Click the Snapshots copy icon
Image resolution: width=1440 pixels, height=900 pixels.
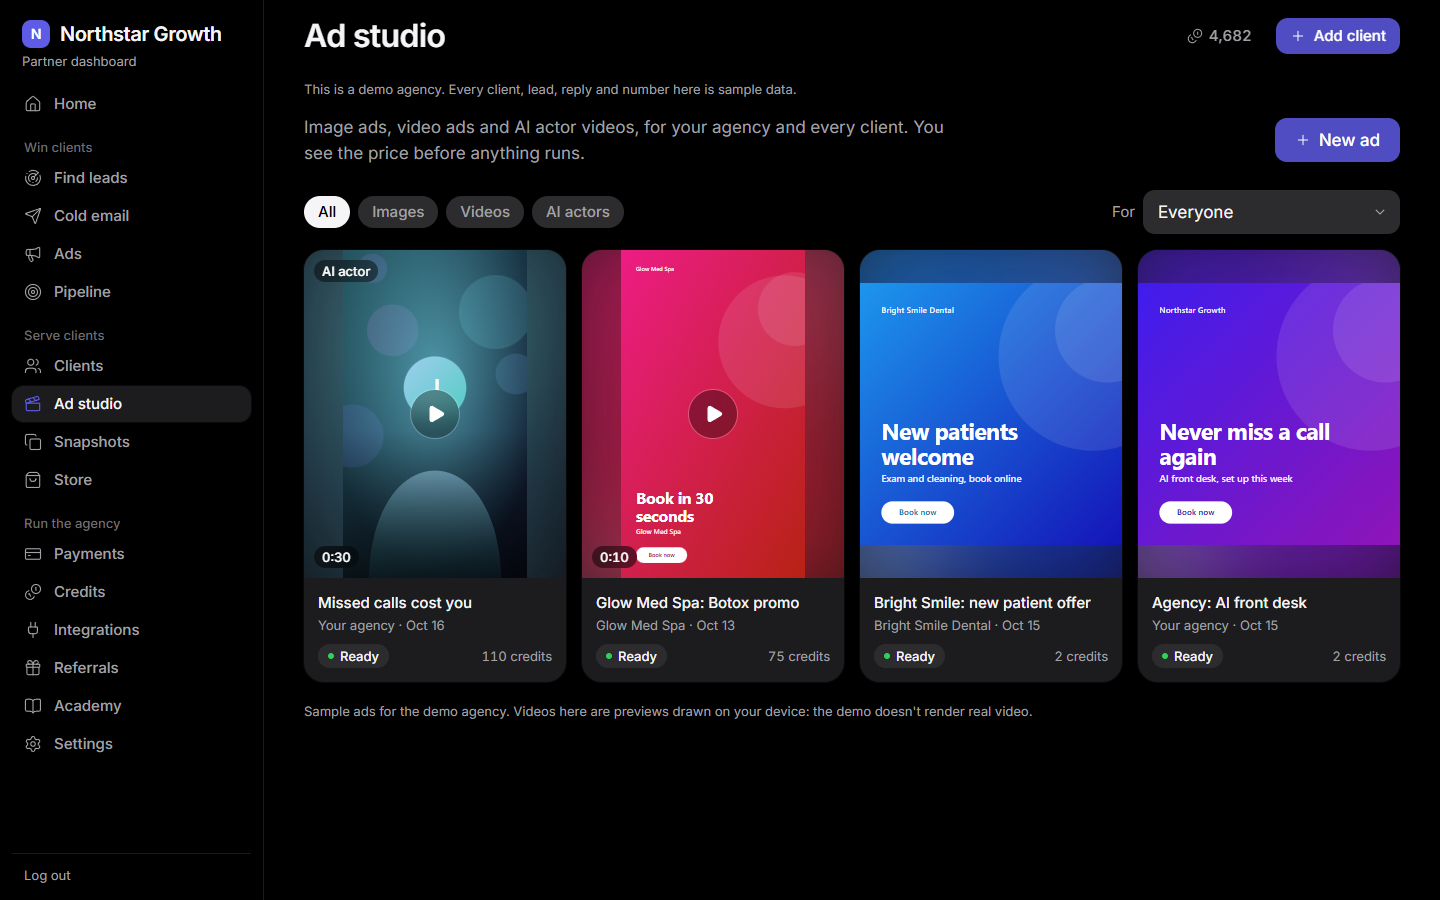[x=33, y=442]
